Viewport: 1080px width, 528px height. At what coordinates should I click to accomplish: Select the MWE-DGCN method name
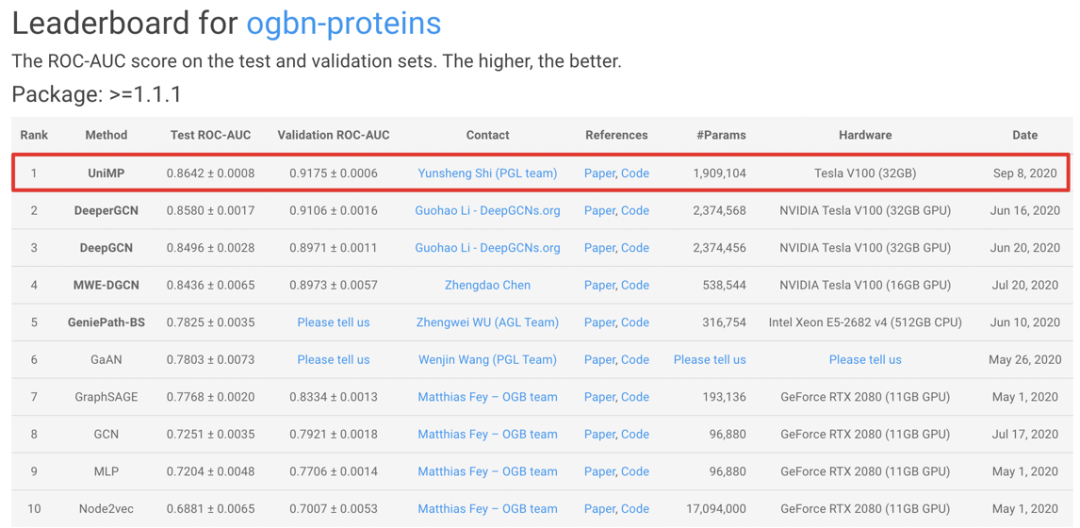106,285
